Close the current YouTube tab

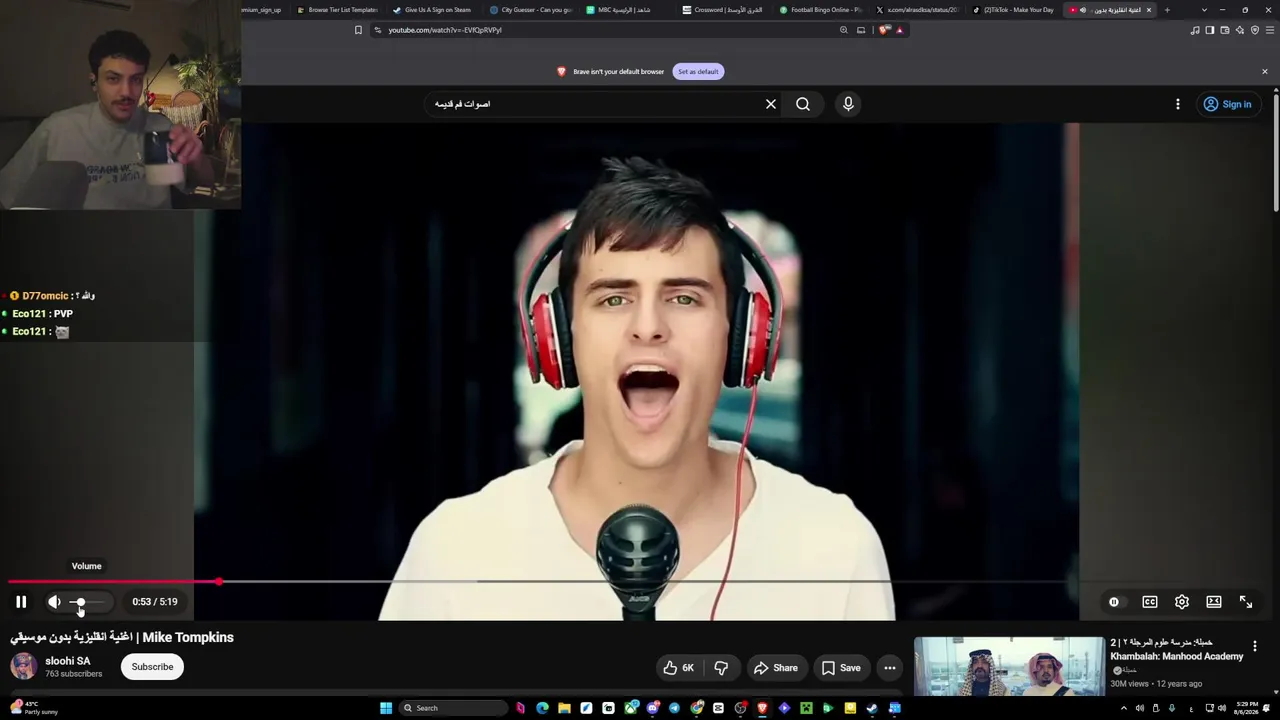pyautogui.click(x=1149, y=10)
